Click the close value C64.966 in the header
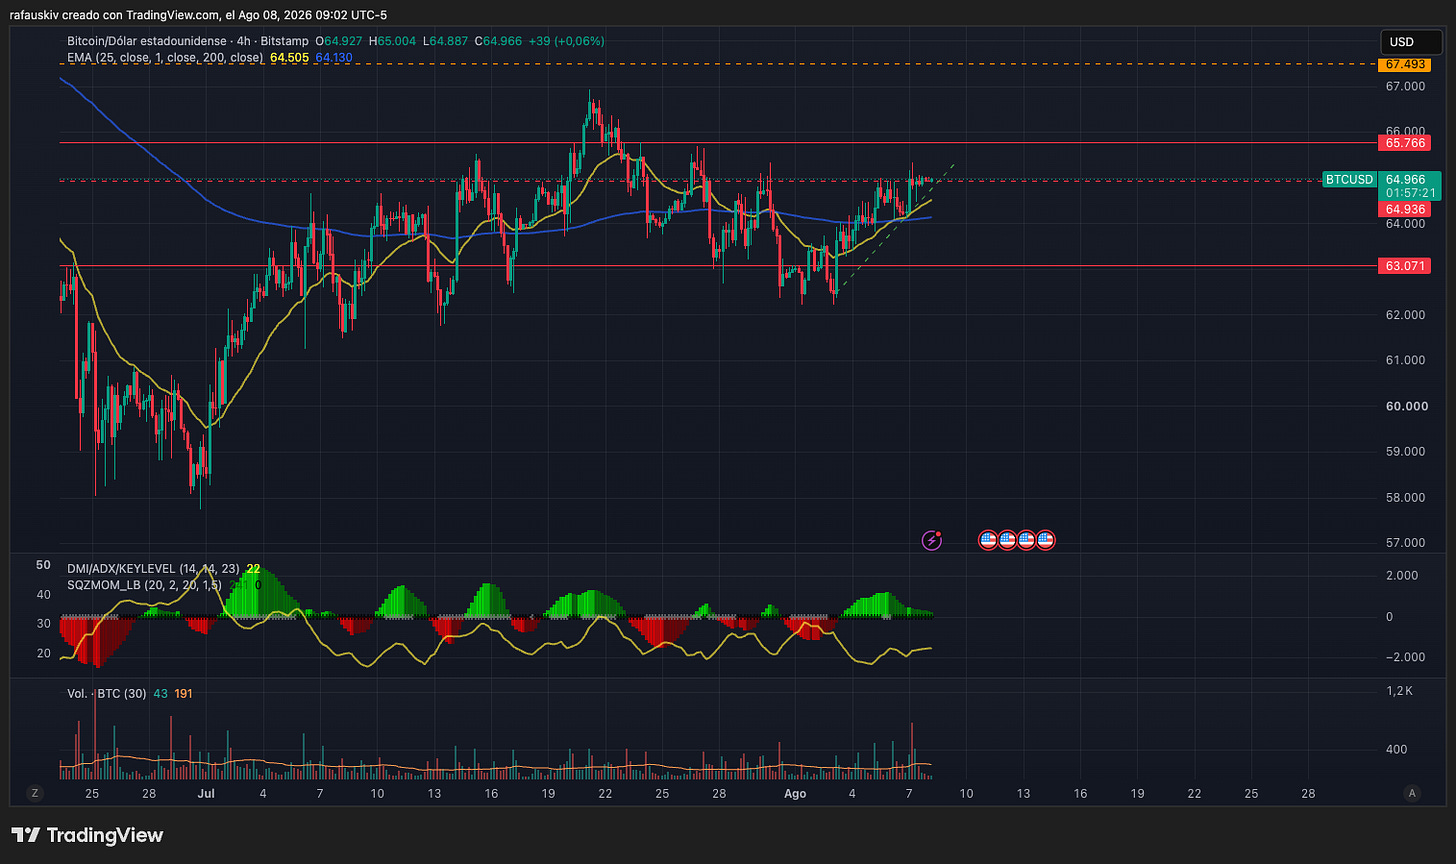1456x864 pixels. click(x=497, y=41)
